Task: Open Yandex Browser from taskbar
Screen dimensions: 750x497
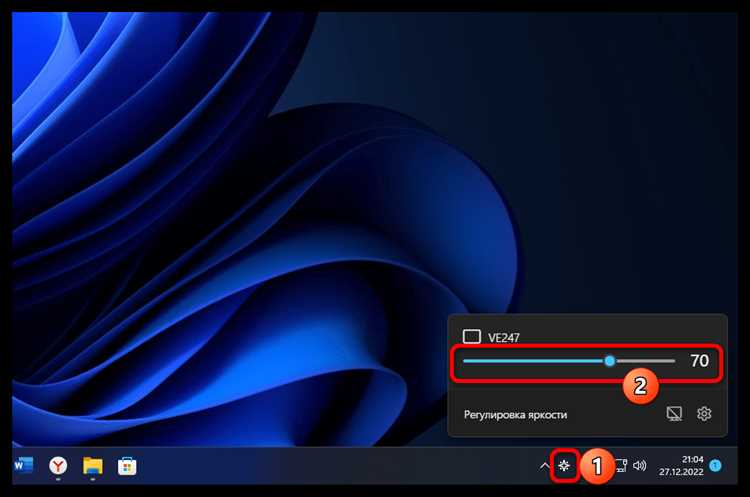Action: coord(58,465)
